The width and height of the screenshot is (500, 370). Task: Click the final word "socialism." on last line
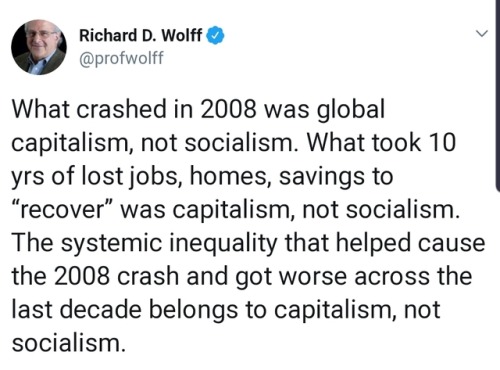69,343
